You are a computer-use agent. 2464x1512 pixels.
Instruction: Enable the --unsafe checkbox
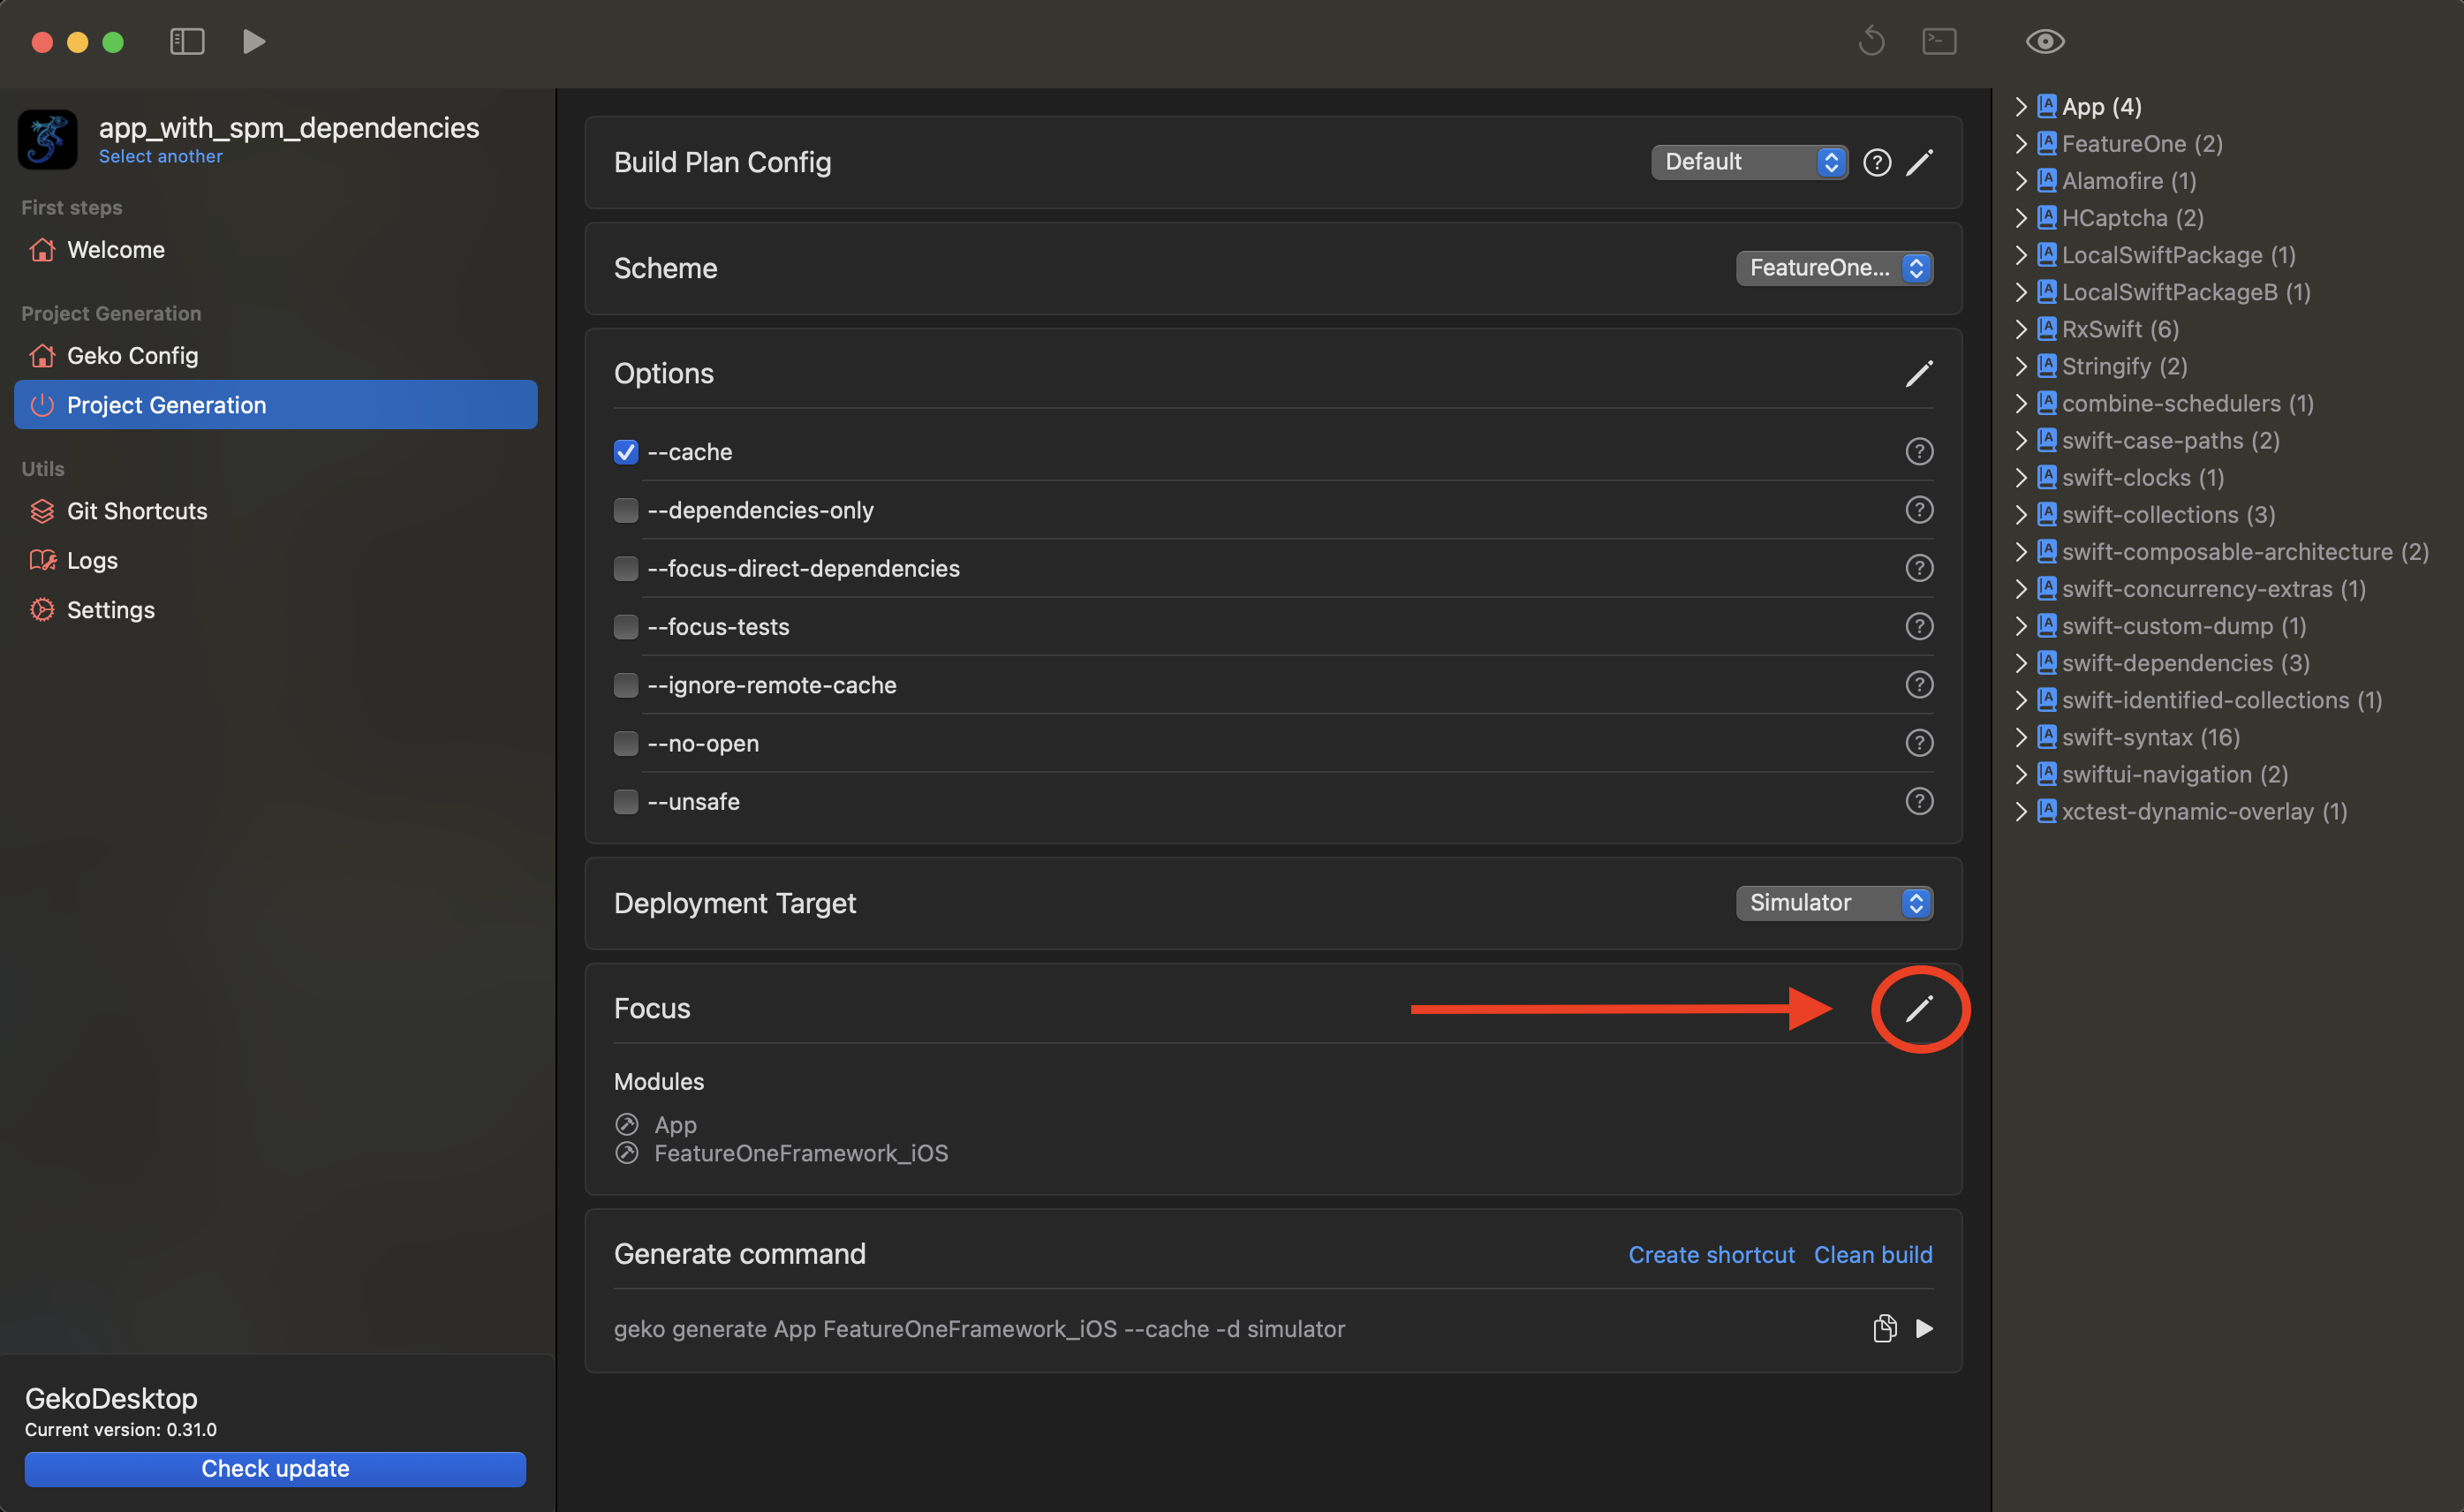coord(626,802)
